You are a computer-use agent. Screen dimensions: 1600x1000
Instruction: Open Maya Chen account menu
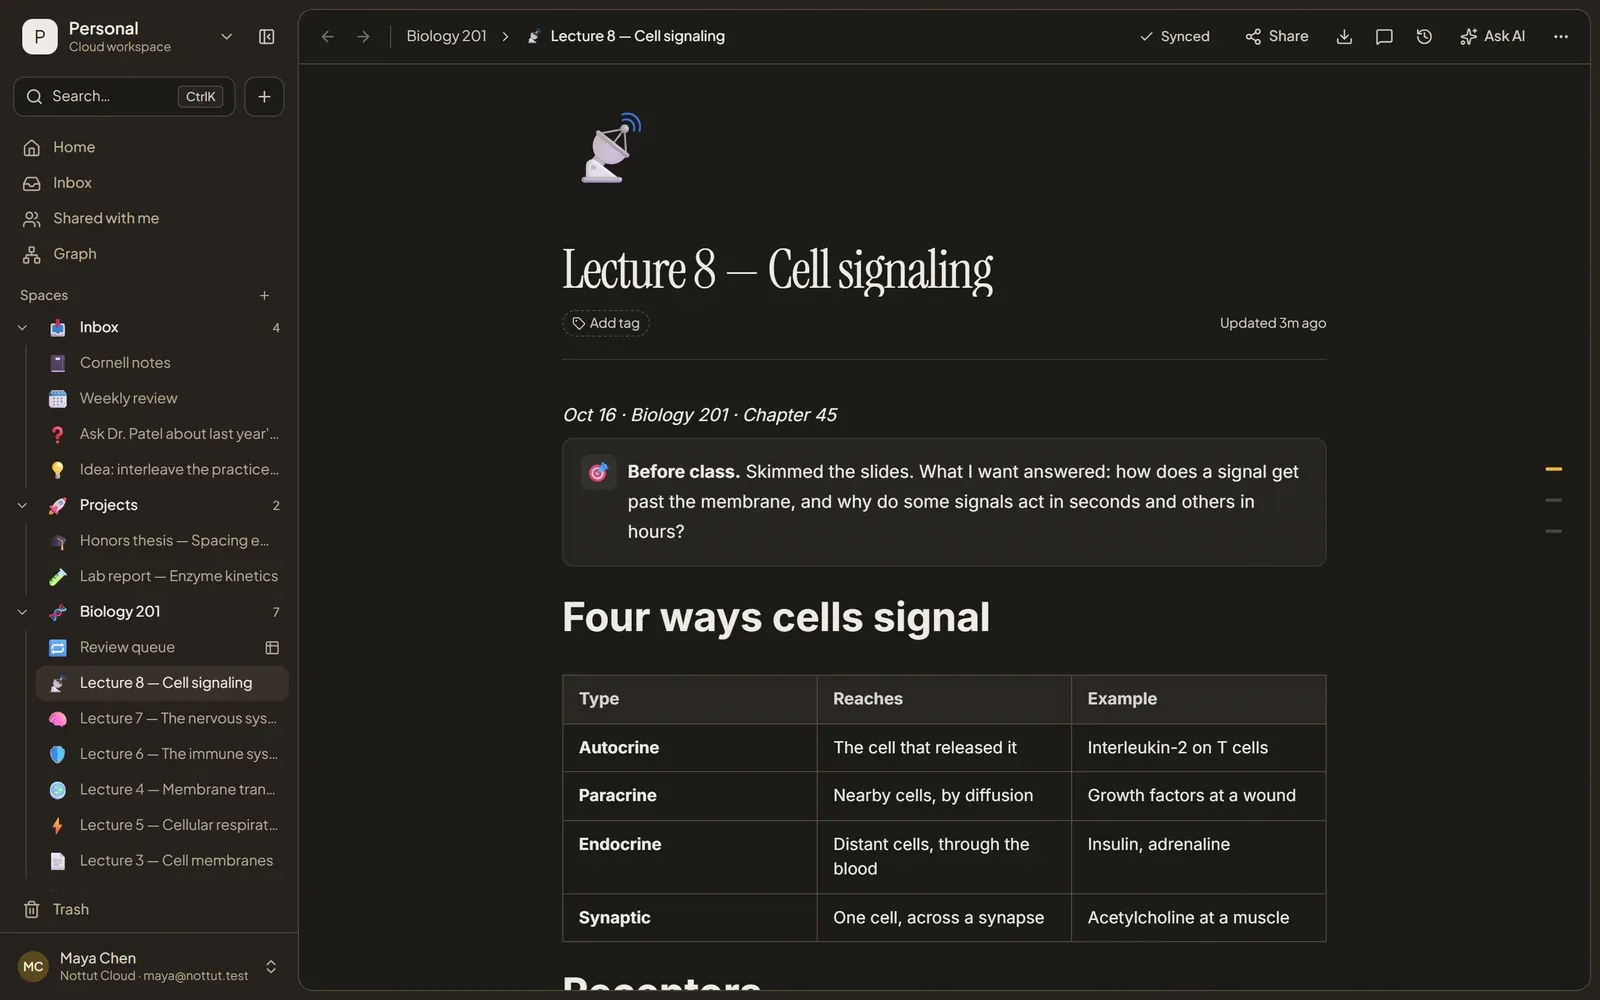click(x=149, y=967)
